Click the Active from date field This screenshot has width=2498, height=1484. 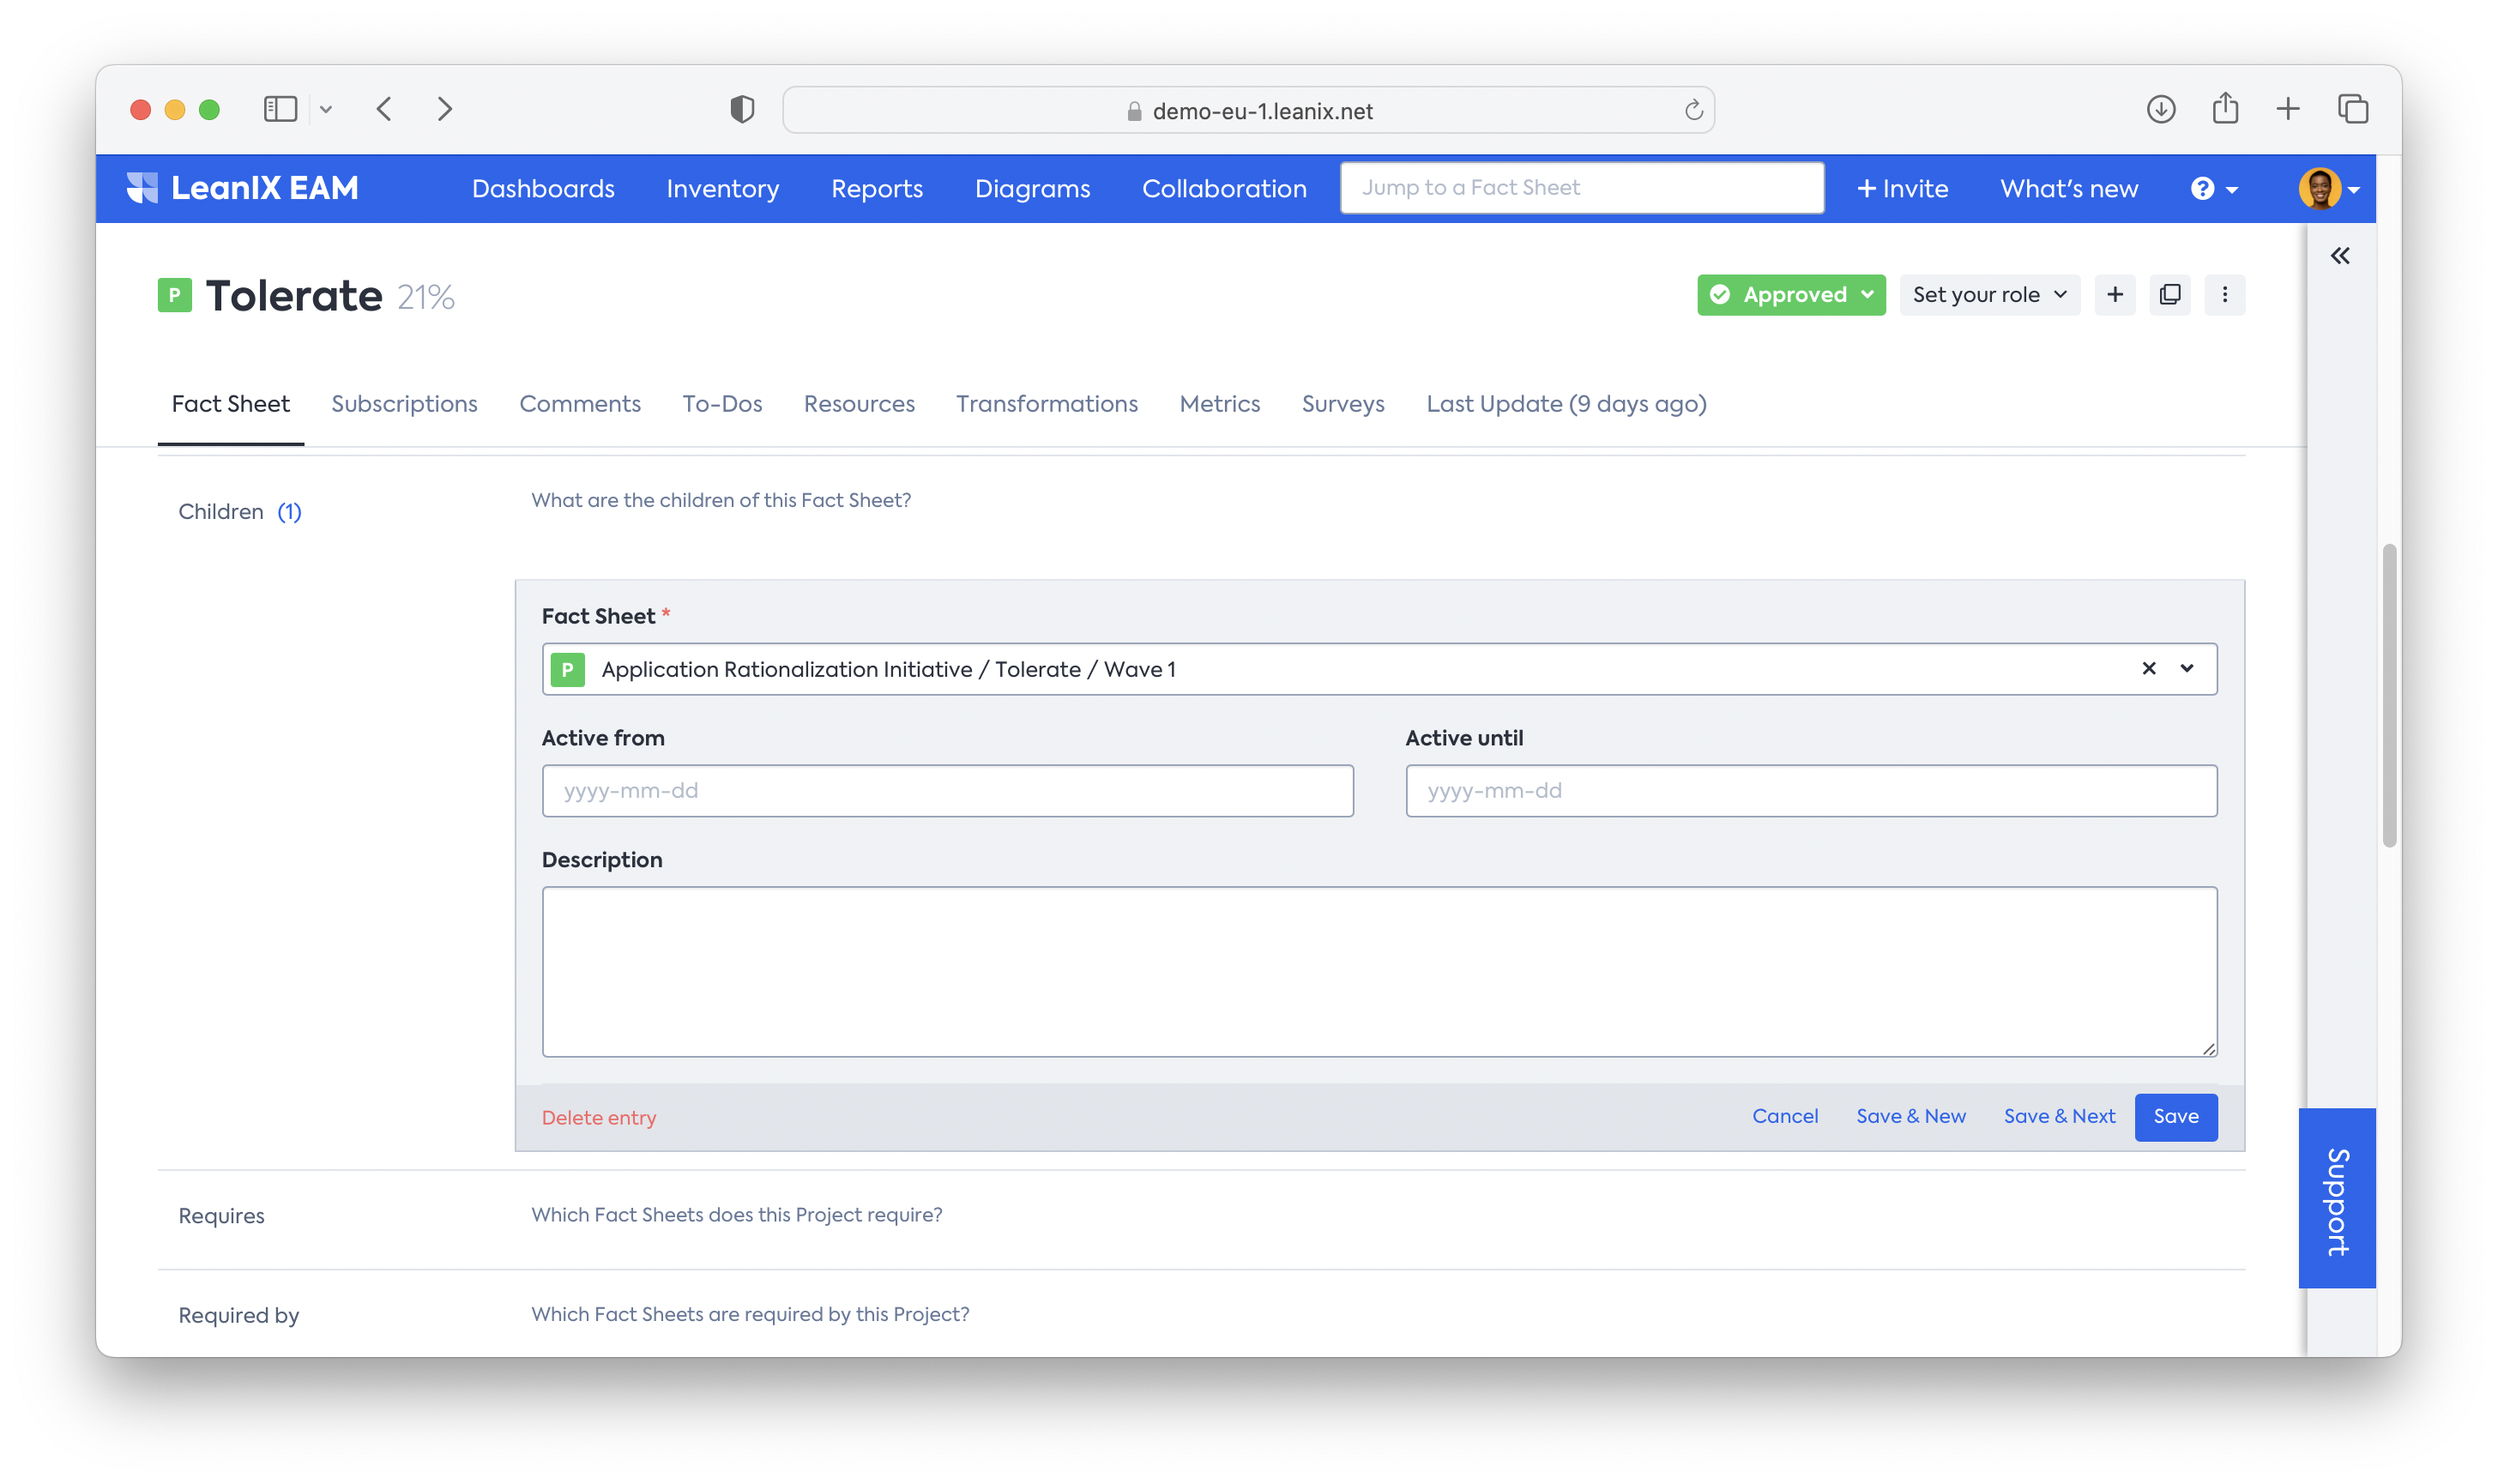[x=947, y=791]
